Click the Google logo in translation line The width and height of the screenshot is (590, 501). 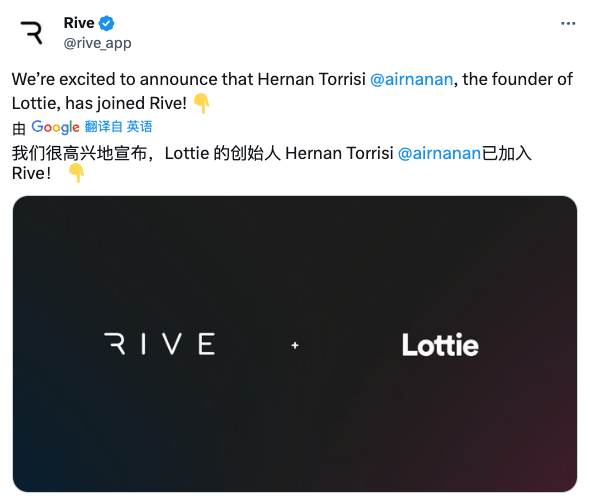[x=55, y=127]
